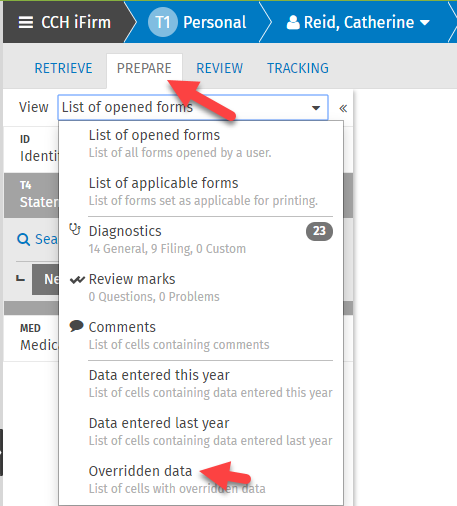Click the Comments speech bubble icon
Image resolution: width=457 pixels, height=506 pixels.
76,326
